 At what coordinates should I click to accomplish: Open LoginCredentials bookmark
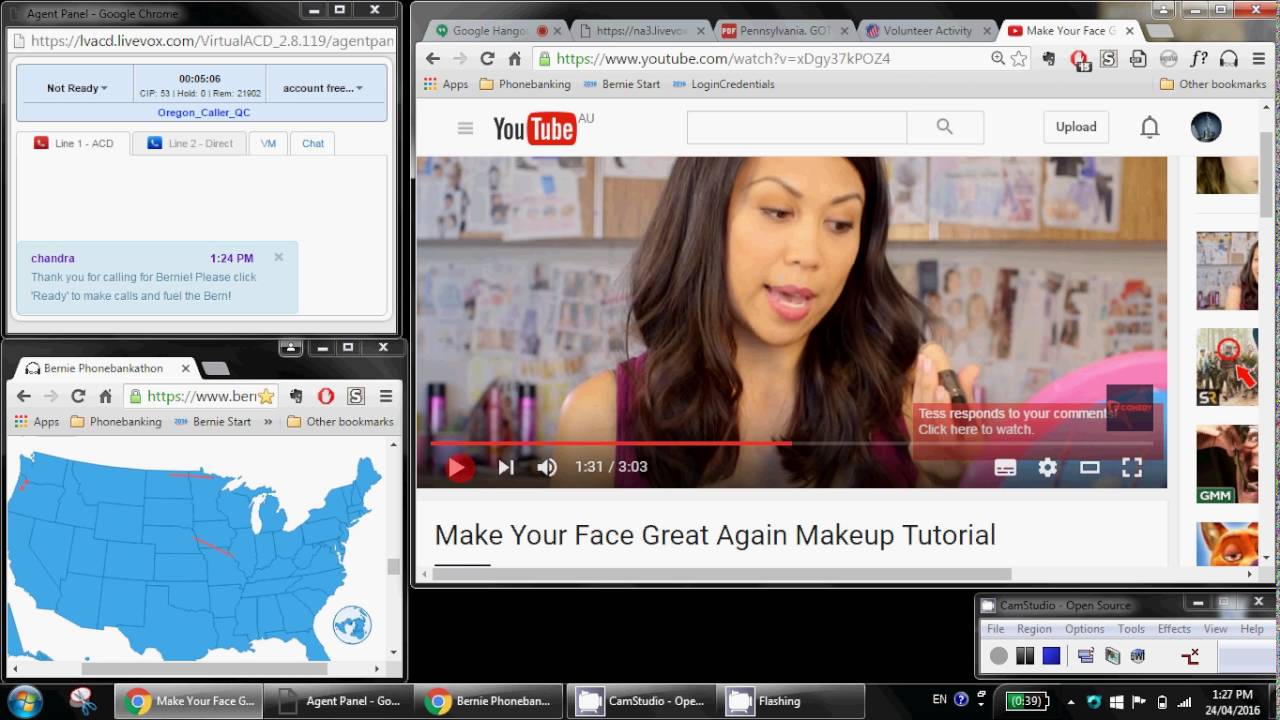[x=724, y=84]
